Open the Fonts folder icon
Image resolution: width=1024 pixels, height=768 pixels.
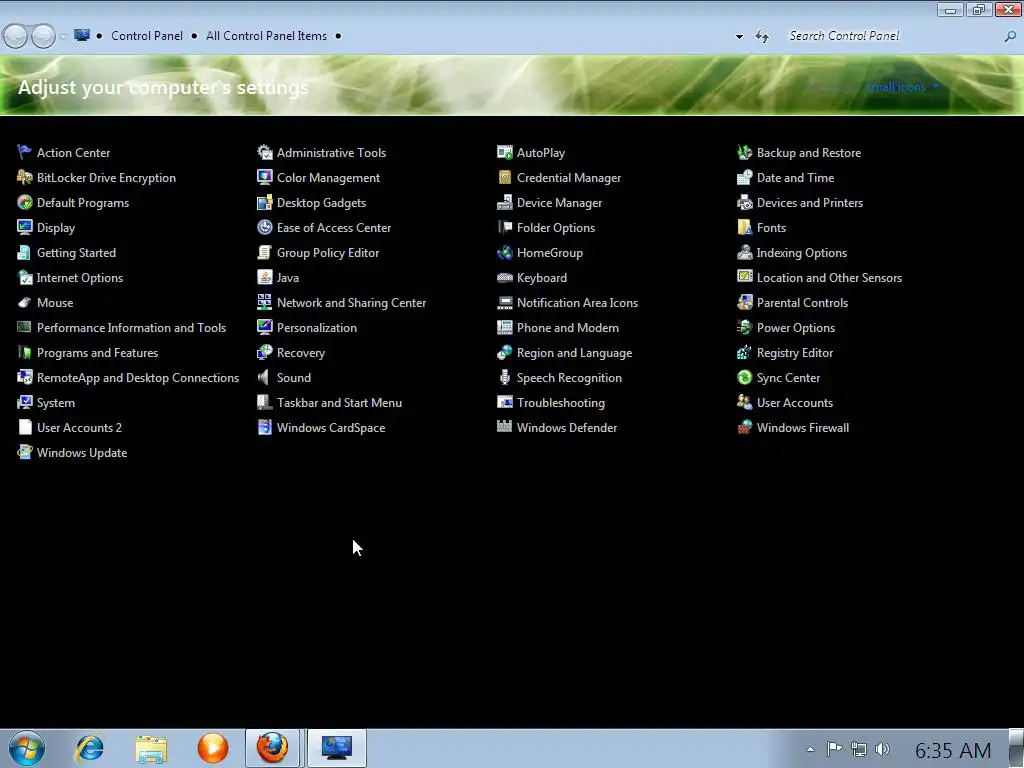[x=744, y=227]
